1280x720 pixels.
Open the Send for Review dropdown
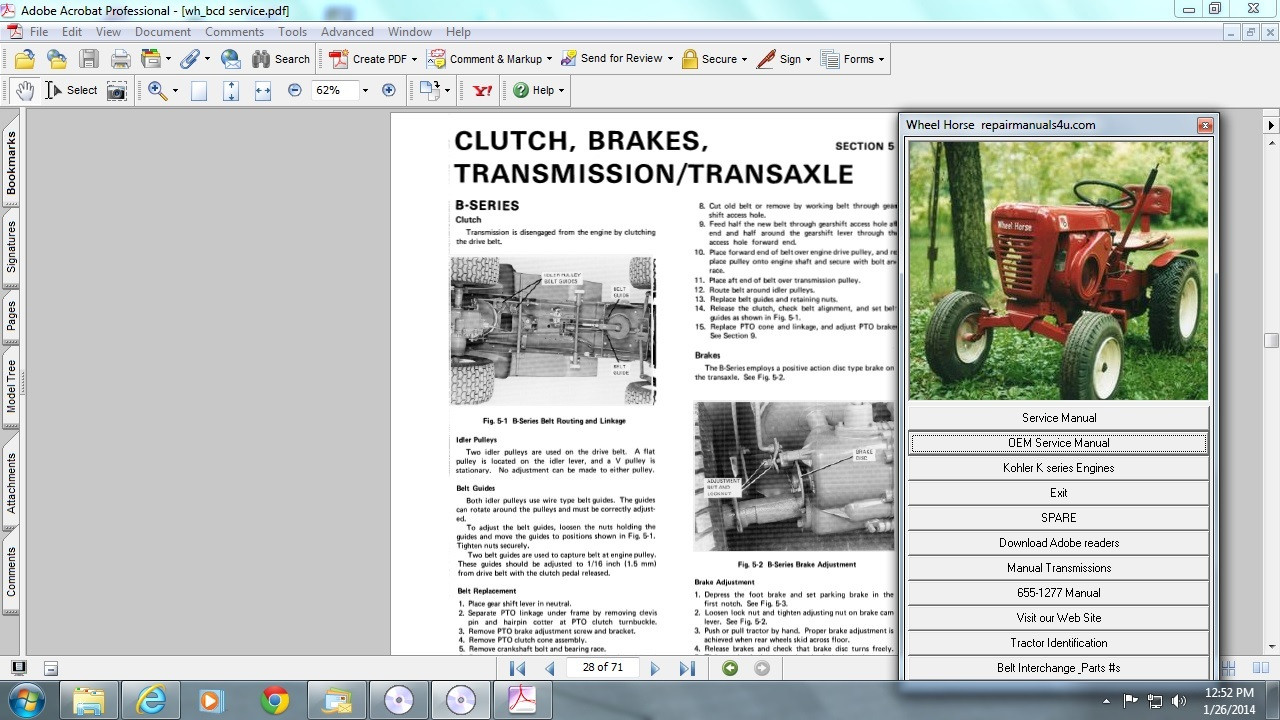point(669,60)
